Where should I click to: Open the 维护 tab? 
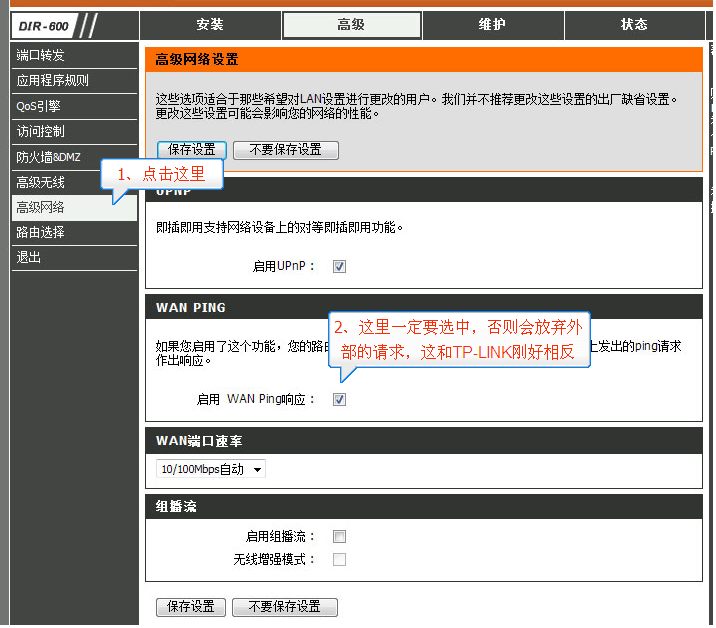click(493, 25)
